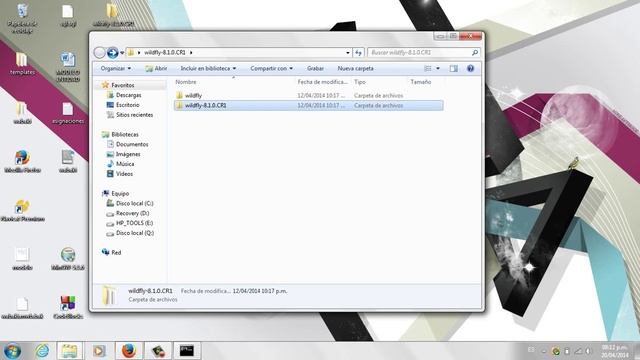Go back with the Explorer back arrow
The height and width of the screenshot is (360, 640).
coord(99,53)
